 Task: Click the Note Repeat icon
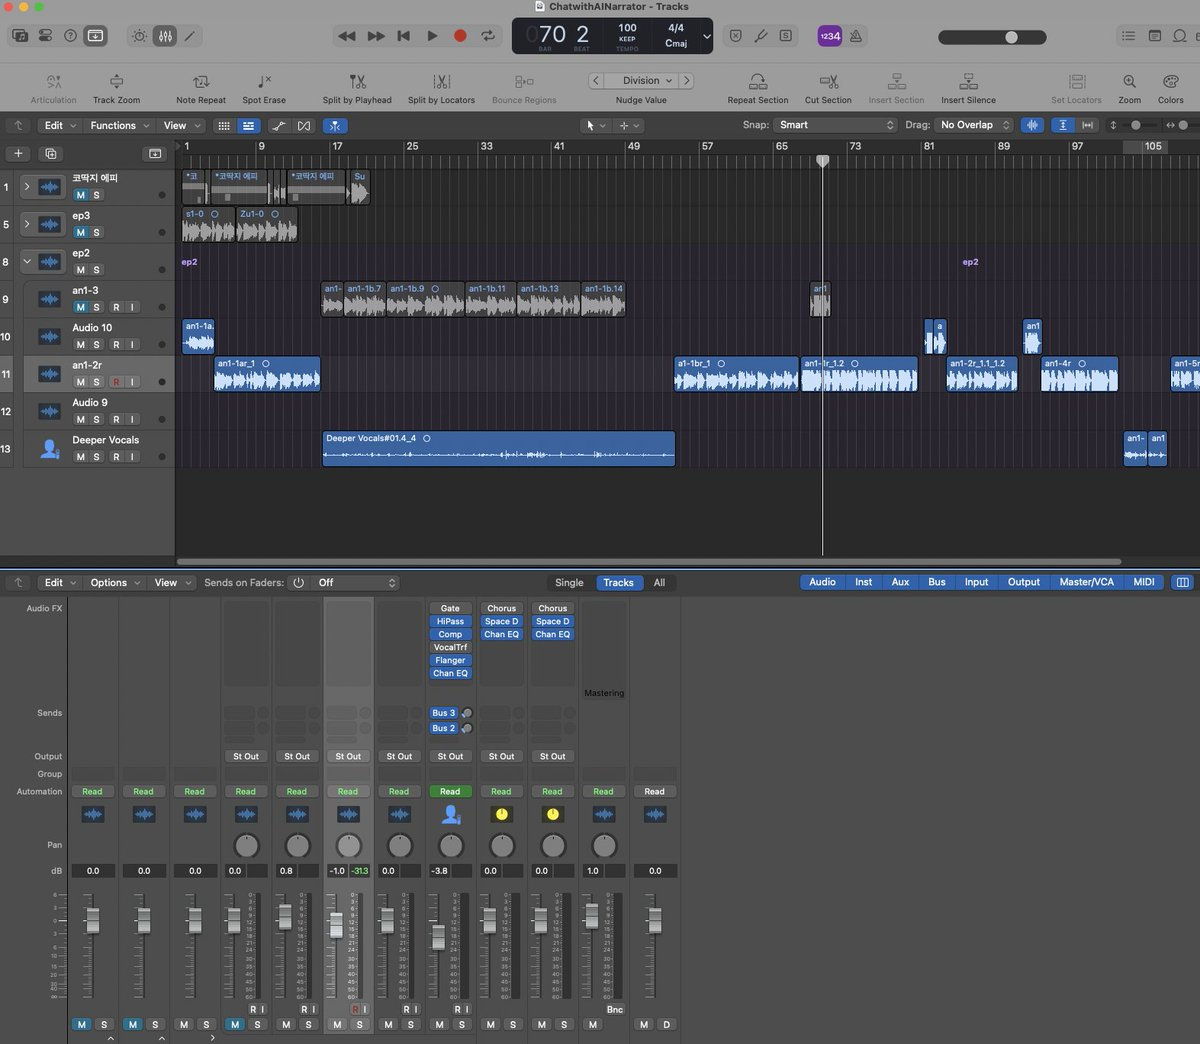[x=201, y=82]
